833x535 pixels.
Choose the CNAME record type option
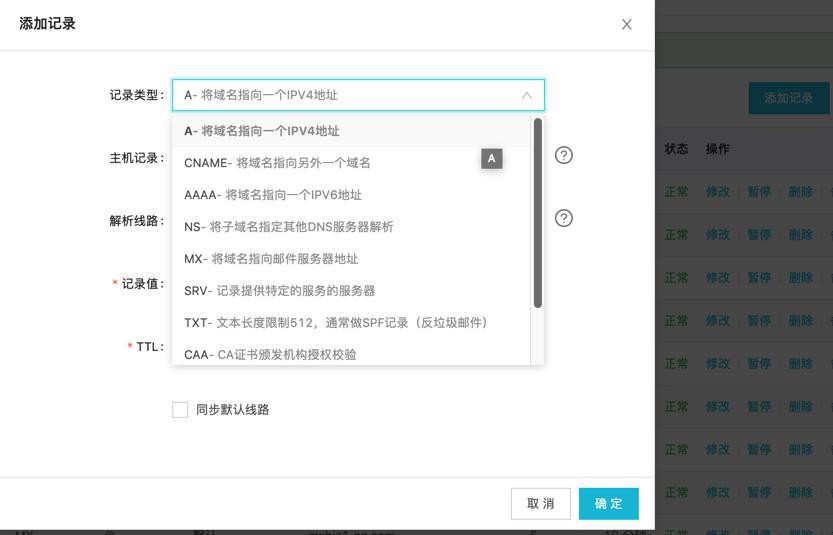pos(351,163)
